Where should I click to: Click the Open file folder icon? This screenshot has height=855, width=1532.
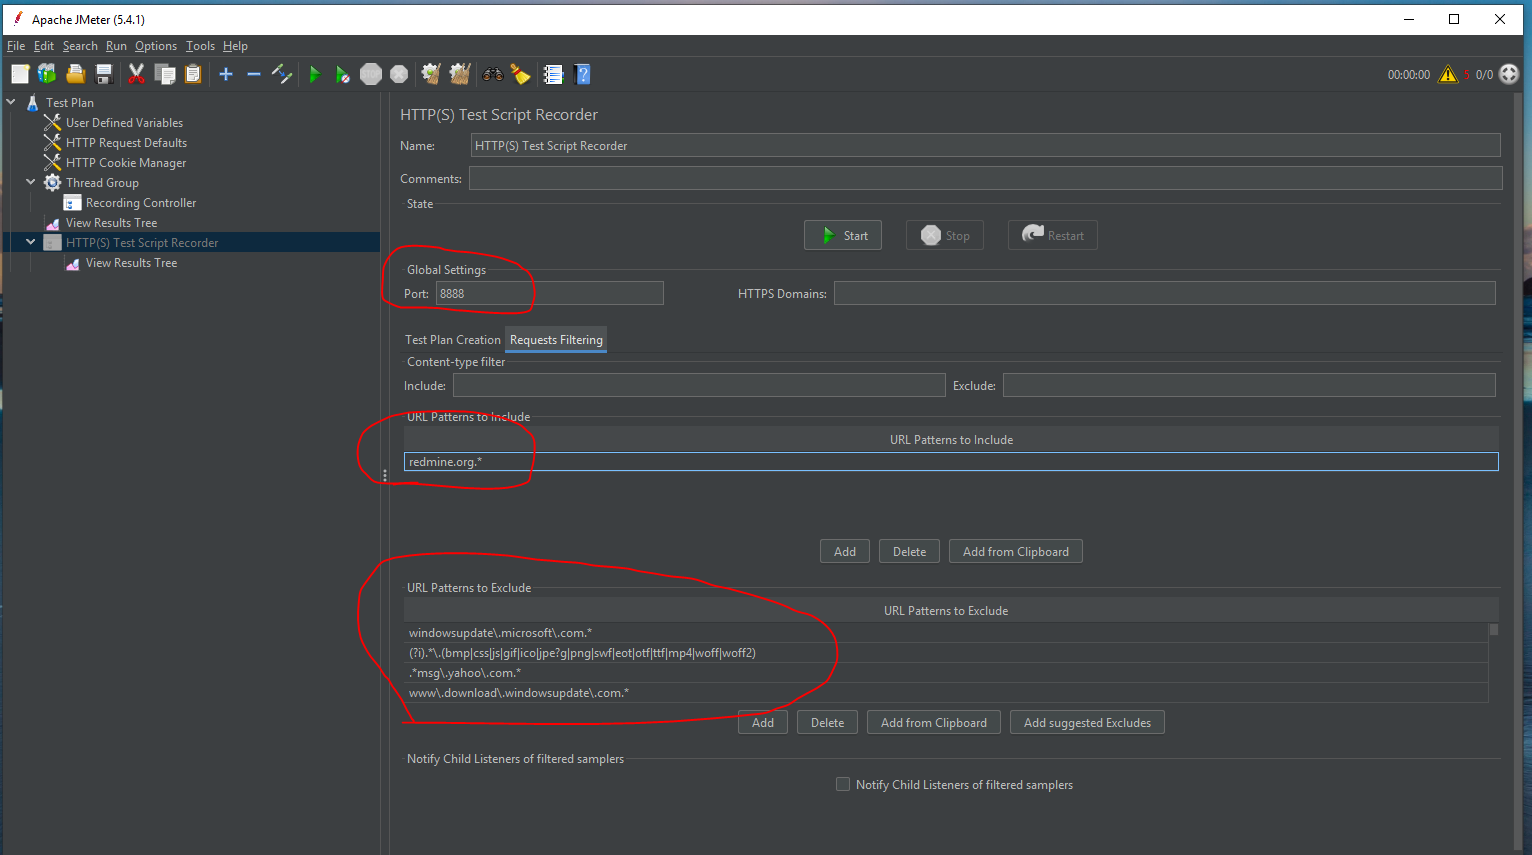point(75,74)
